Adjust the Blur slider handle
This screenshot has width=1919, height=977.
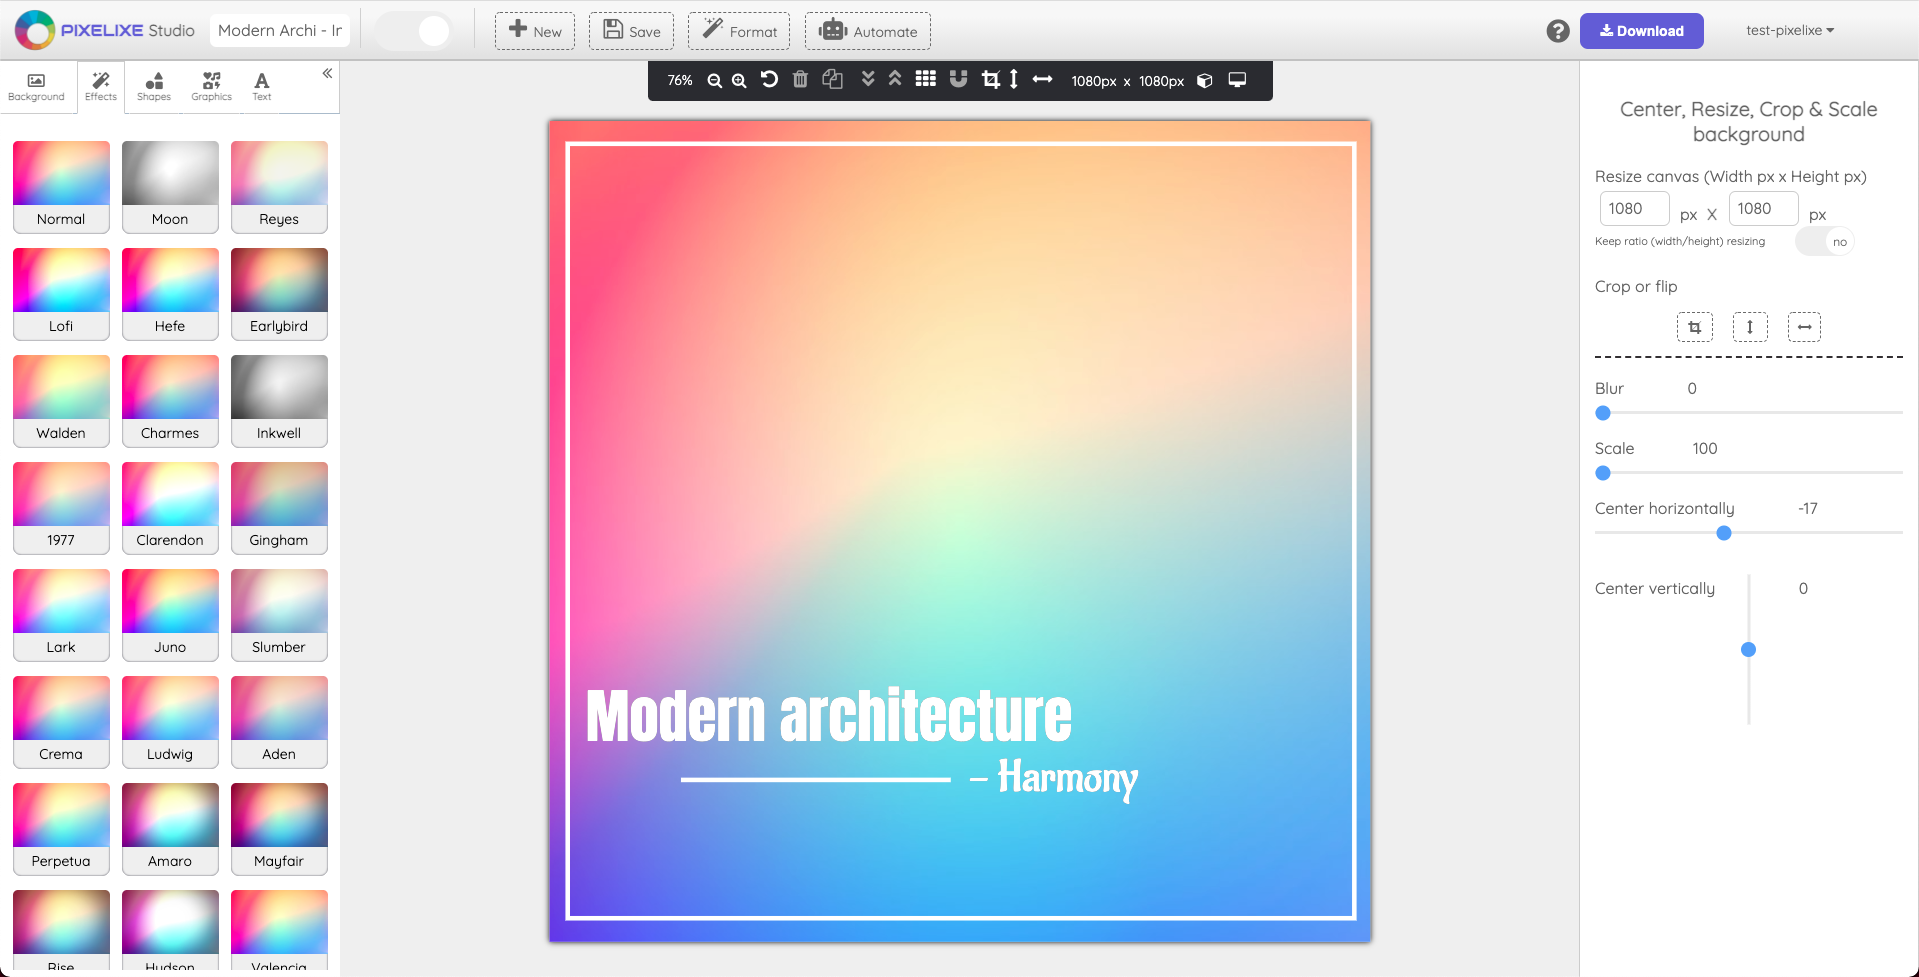pos(1603,413)
